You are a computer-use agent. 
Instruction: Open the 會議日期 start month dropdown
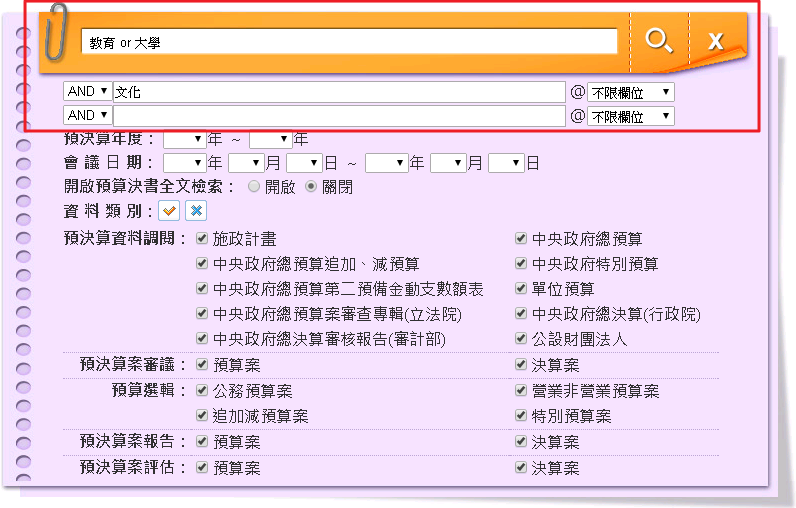(245, 162)
